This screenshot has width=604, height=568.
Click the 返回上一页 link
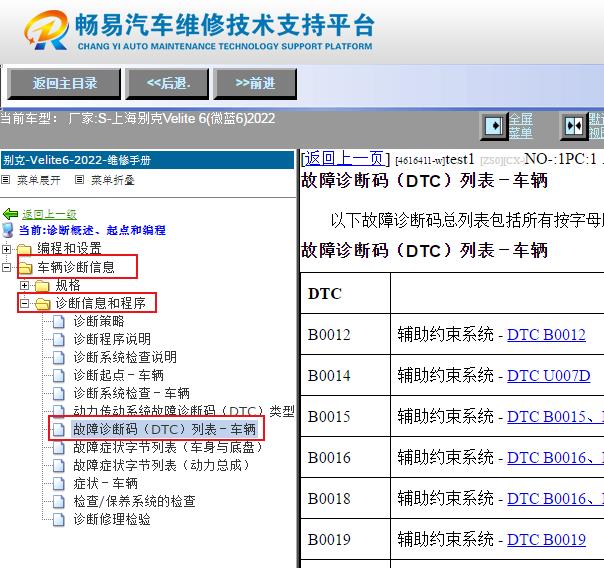point(344,158)
